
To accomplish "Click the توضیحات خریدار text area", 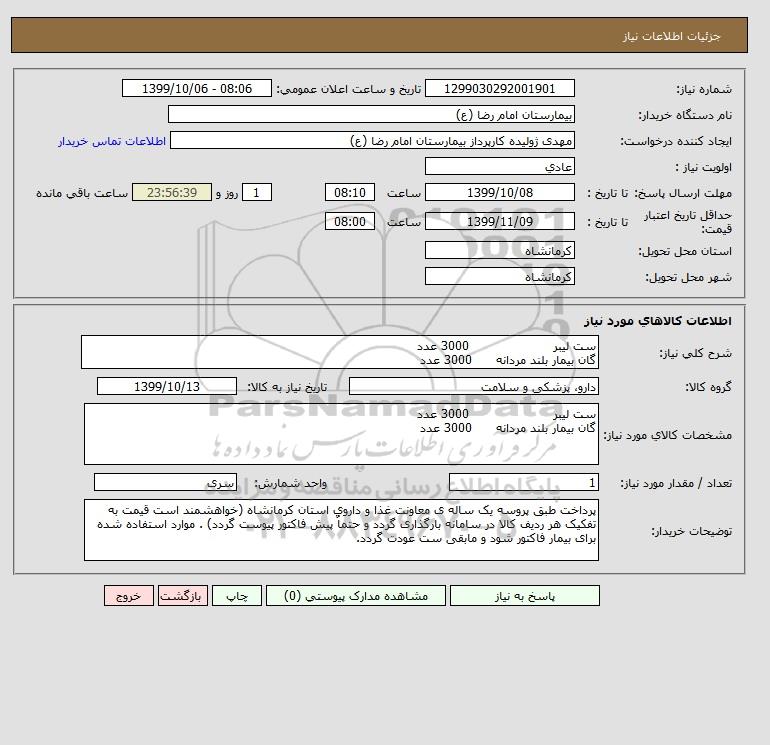I will click(x=341, y=530).
